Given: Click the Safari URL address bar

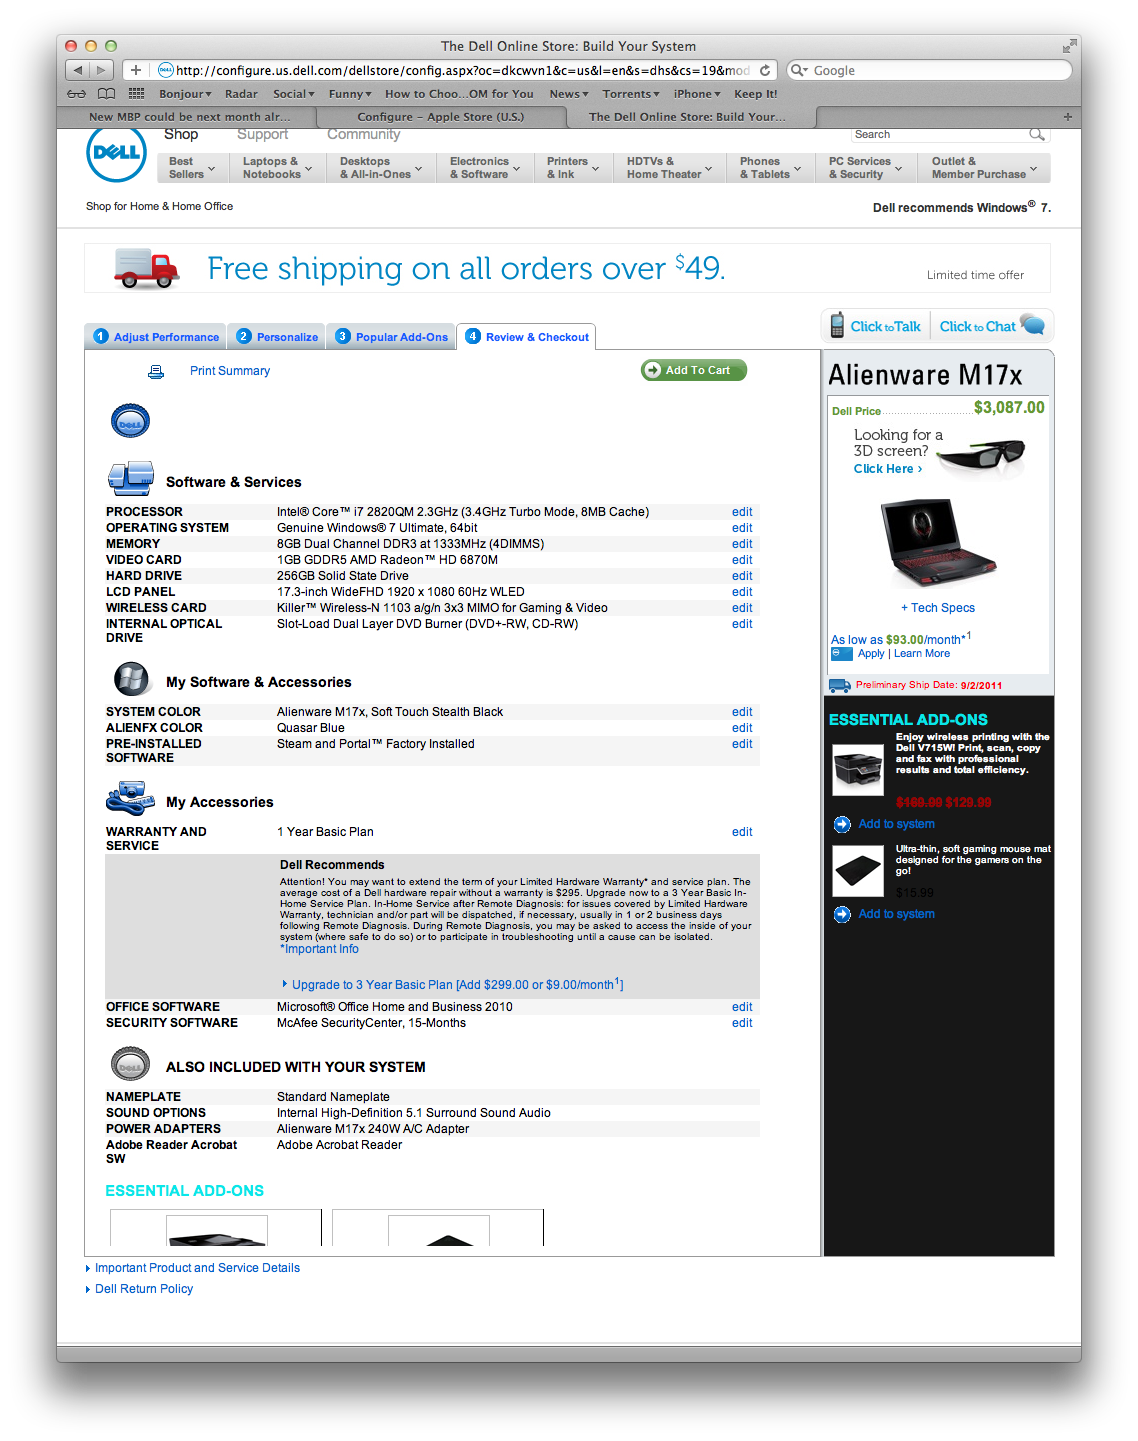Looking at the screenshot, I should pyautogui.click(x=464, y=70).
